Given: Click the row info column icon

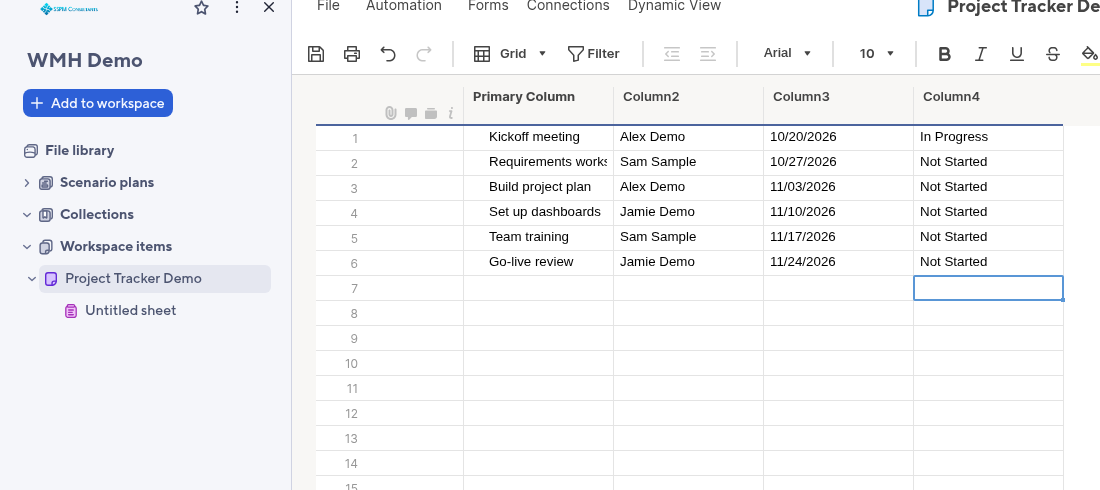Looking at the screenshot, I should tap(450, 112).
